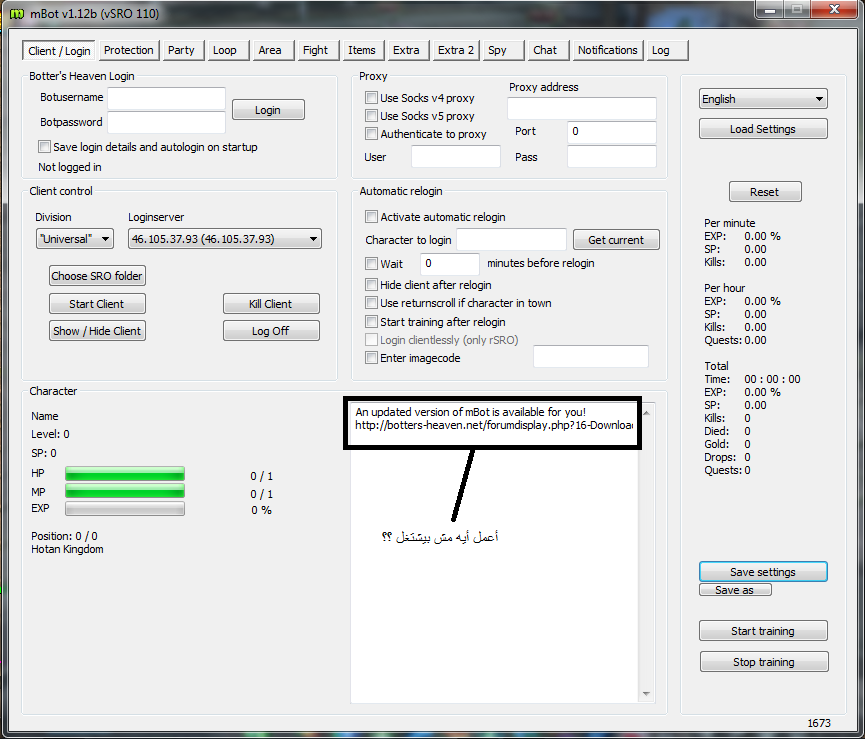Click the Start training button

[763, 631]
